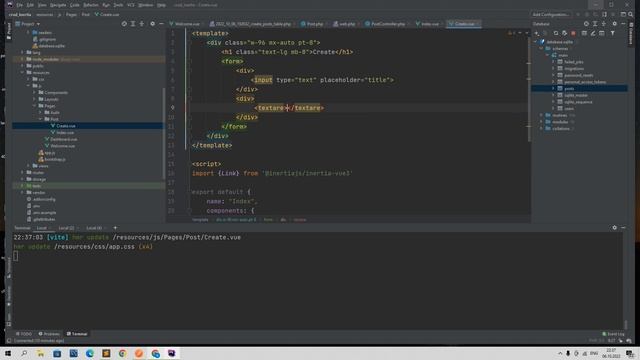Select password_resets table in Database tree

click(578, 75)
